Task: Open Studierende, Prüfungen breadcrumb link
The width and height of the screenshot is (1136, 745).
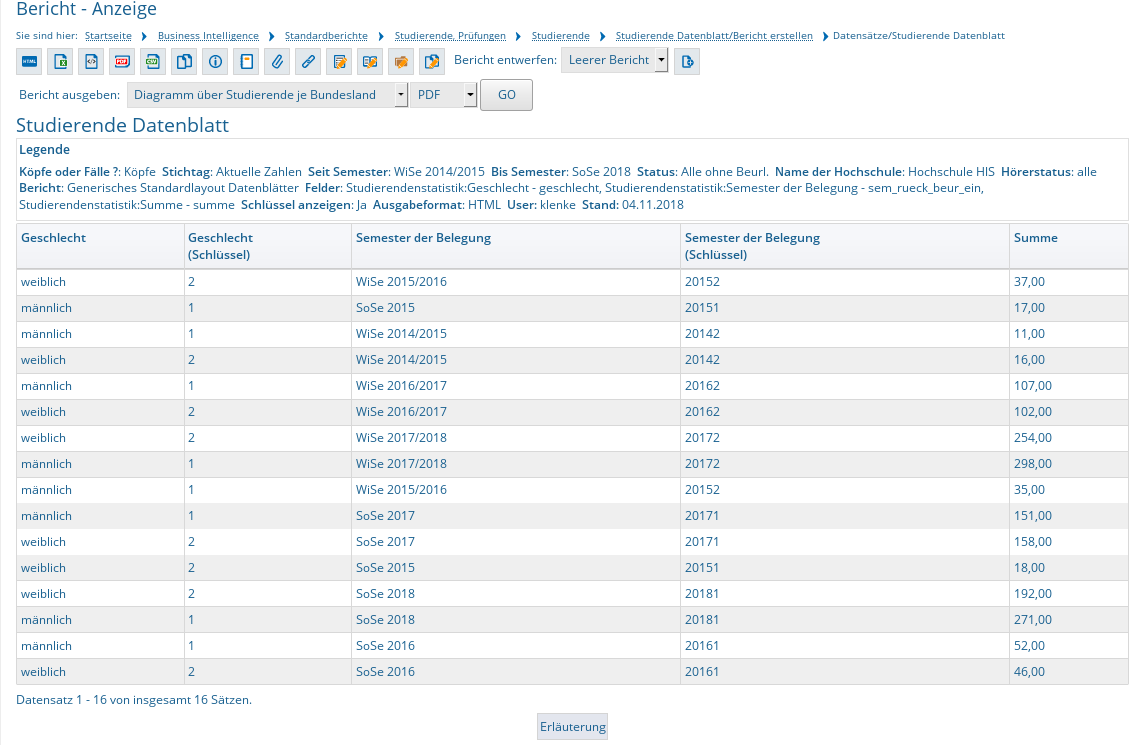Action: [450, 36]
